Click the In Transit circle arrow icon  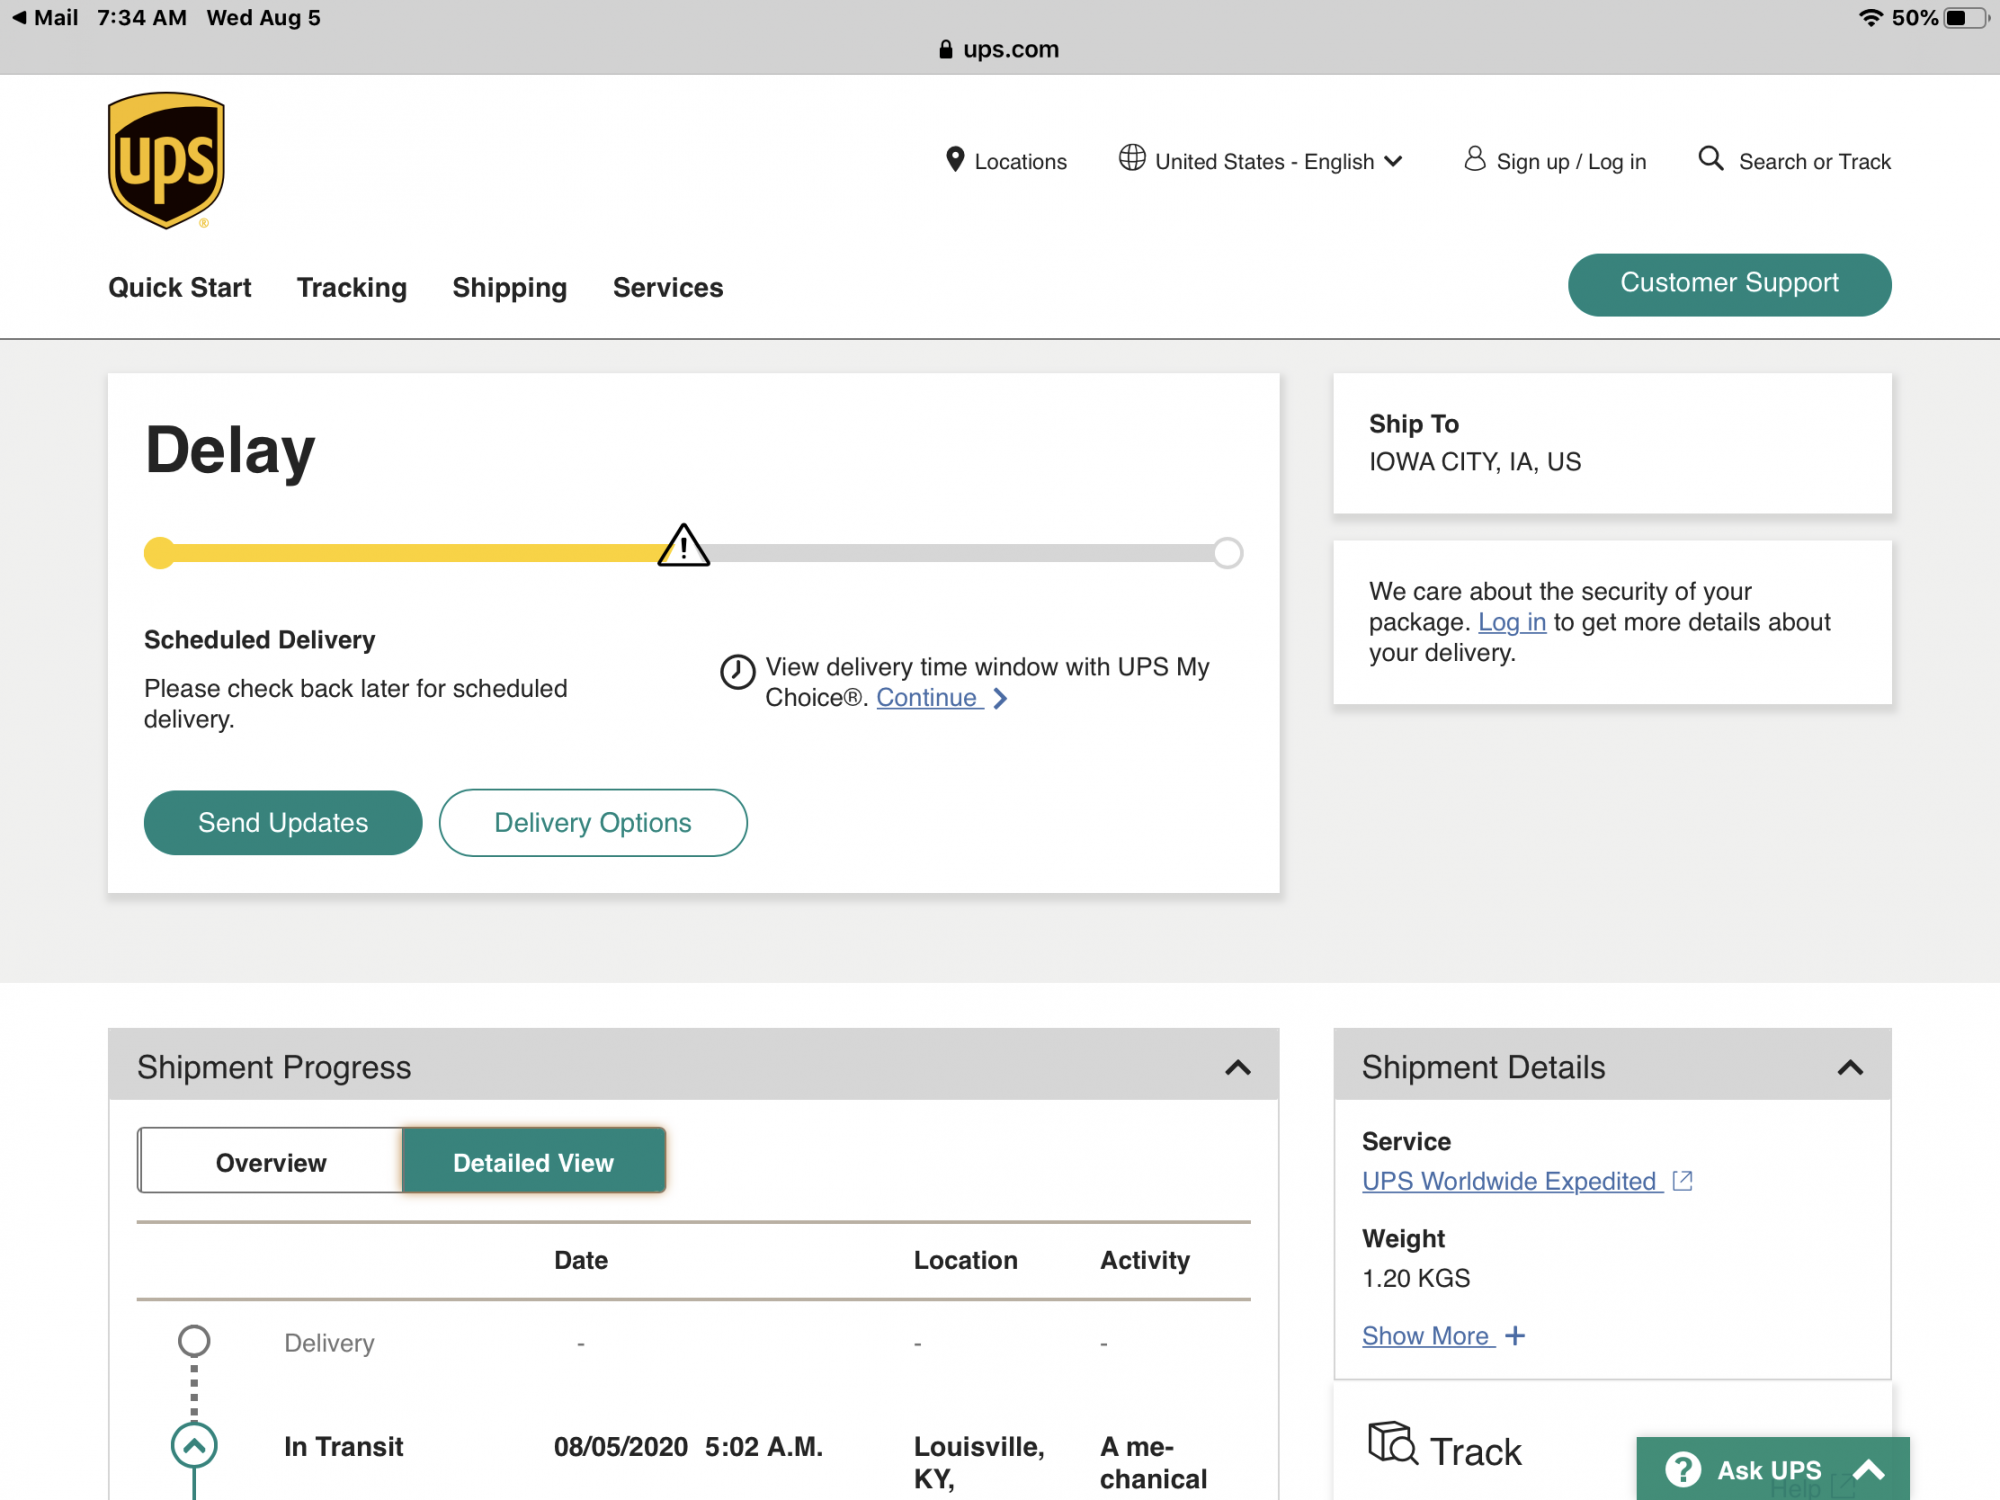[194, 1445]
